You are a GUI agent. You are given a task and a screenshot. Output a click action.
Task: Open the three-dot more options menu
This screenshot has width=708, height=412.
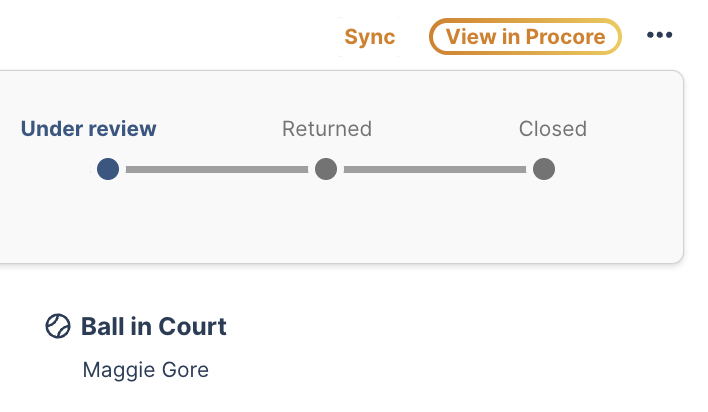click(x=659, y=35)
